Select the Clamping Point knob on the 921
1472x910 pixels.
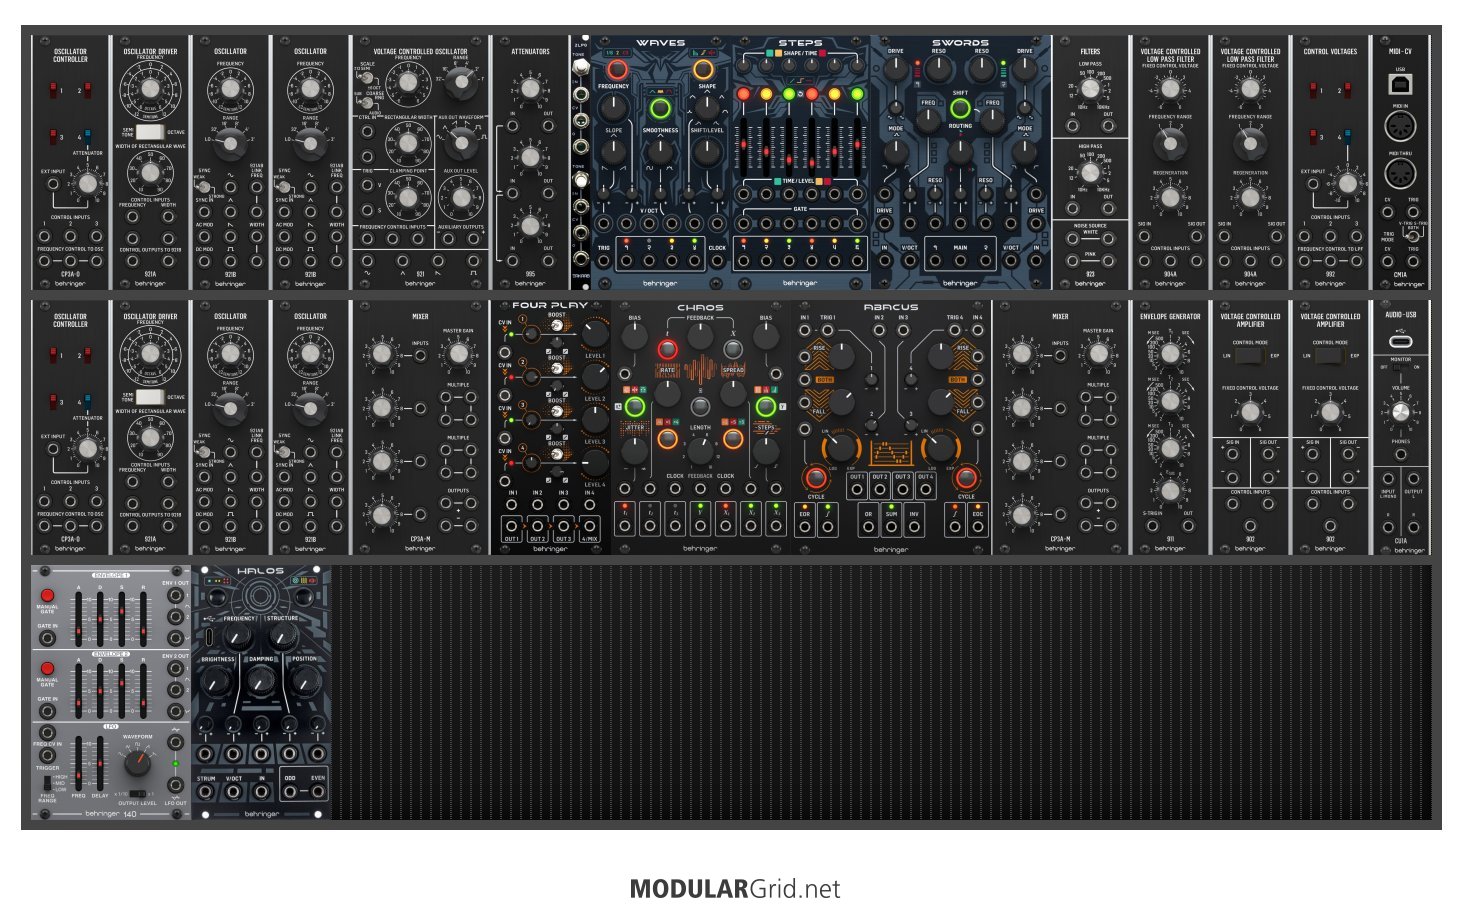(x=408, y=196)
